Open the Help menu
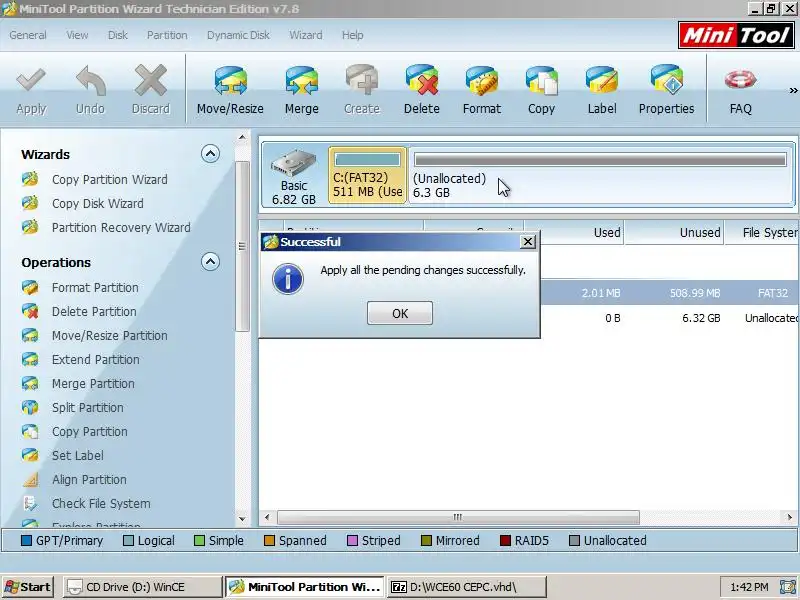 point(353,35)
